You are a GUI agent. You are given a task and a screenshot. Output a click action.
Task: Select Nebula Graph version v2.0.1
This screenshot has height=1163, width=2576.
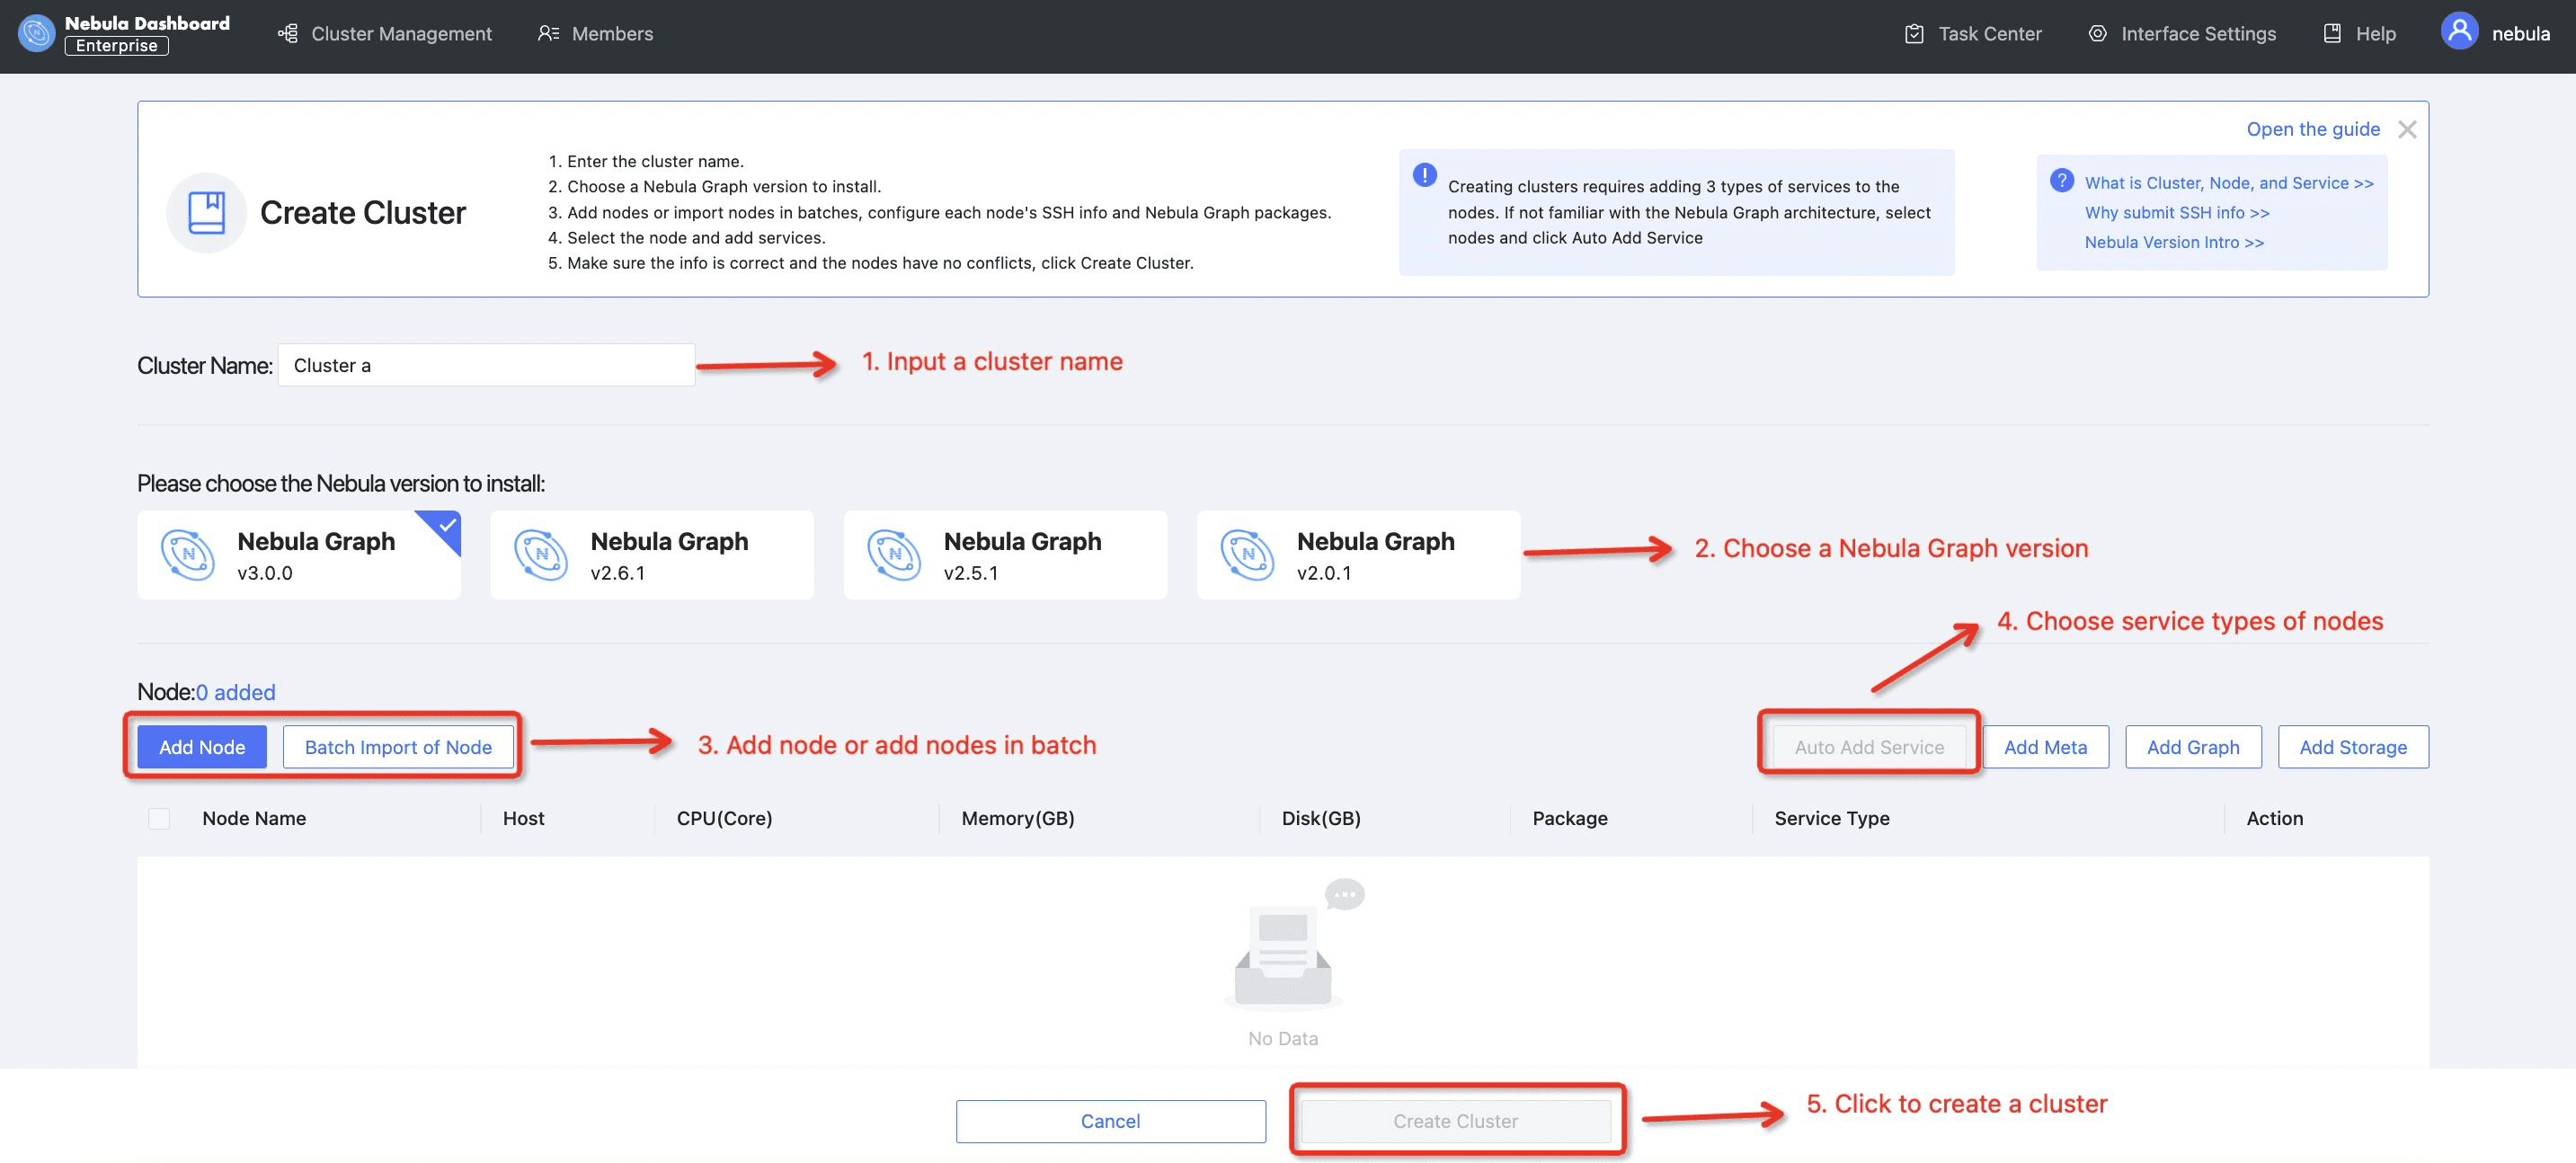click(x=1358, y=555)
